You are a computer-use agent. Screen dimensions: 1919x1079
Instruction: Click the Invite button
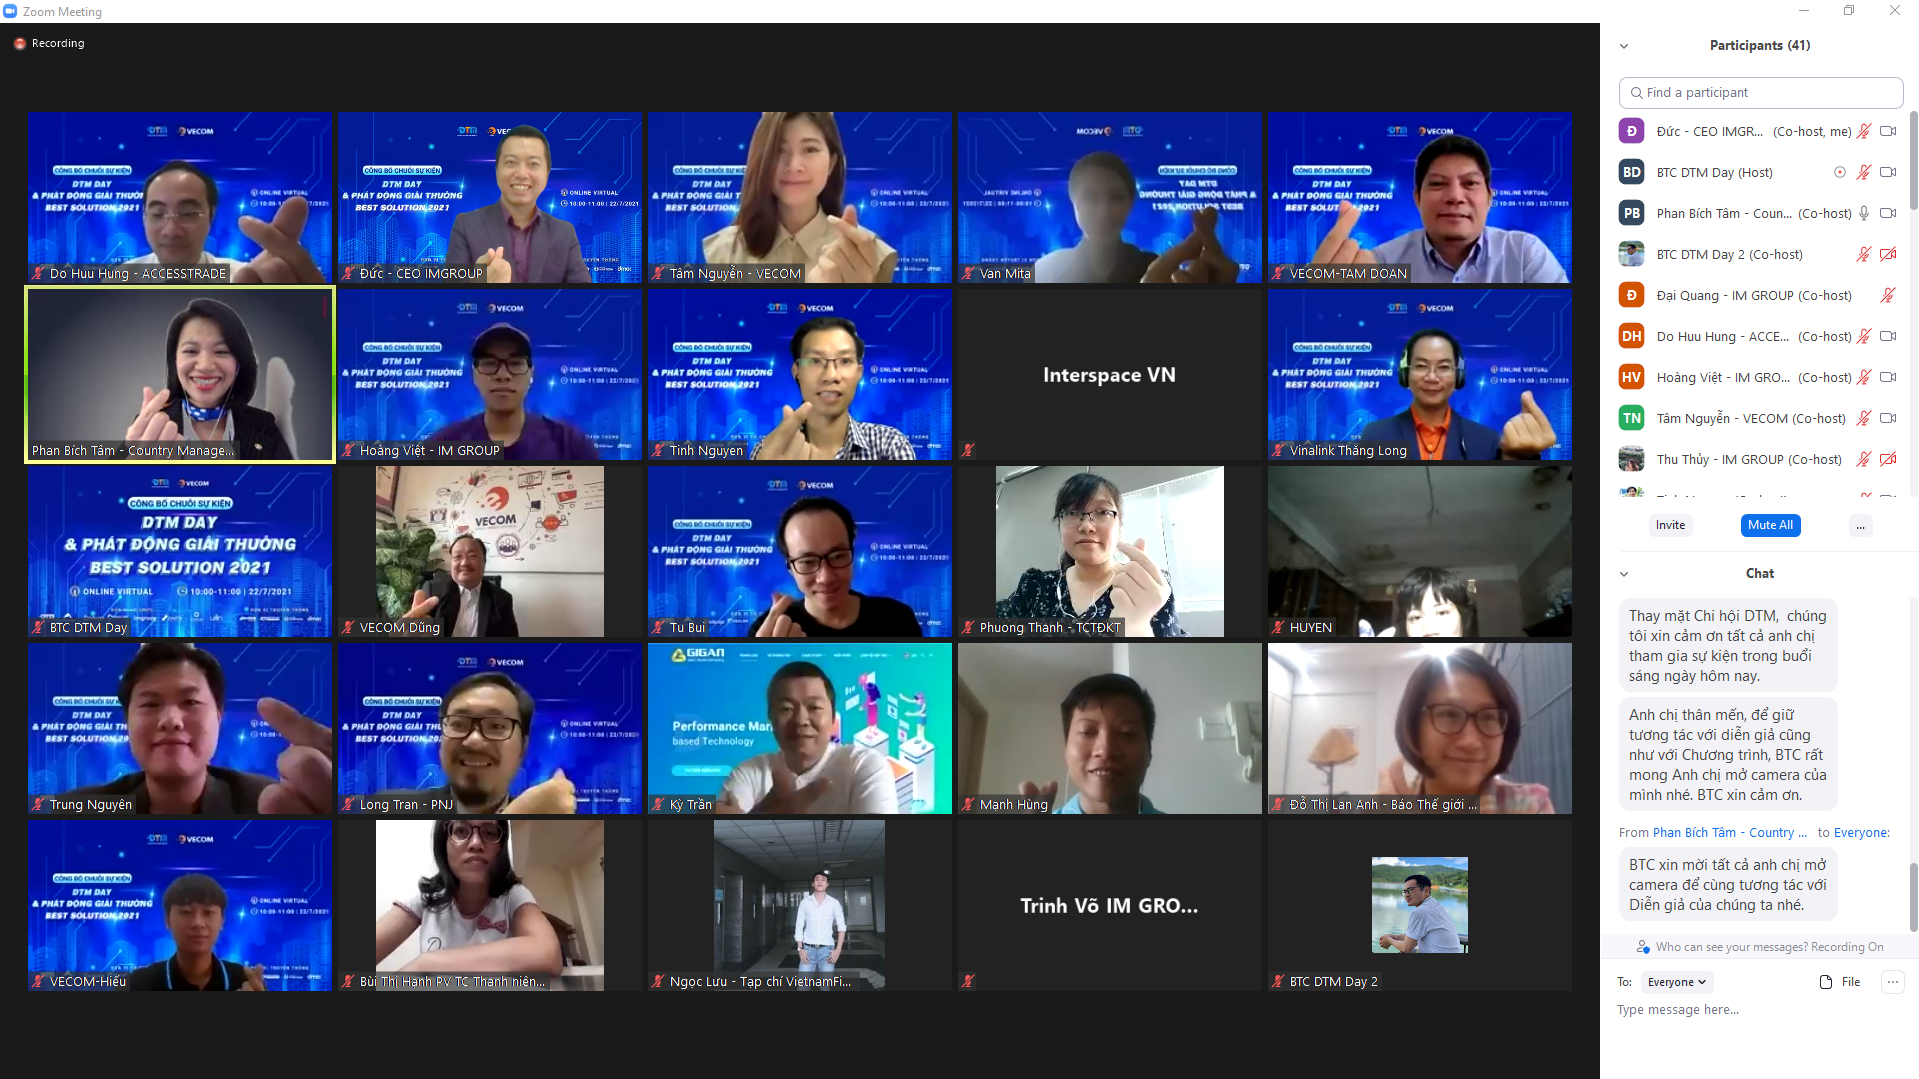coord(1670,525)
